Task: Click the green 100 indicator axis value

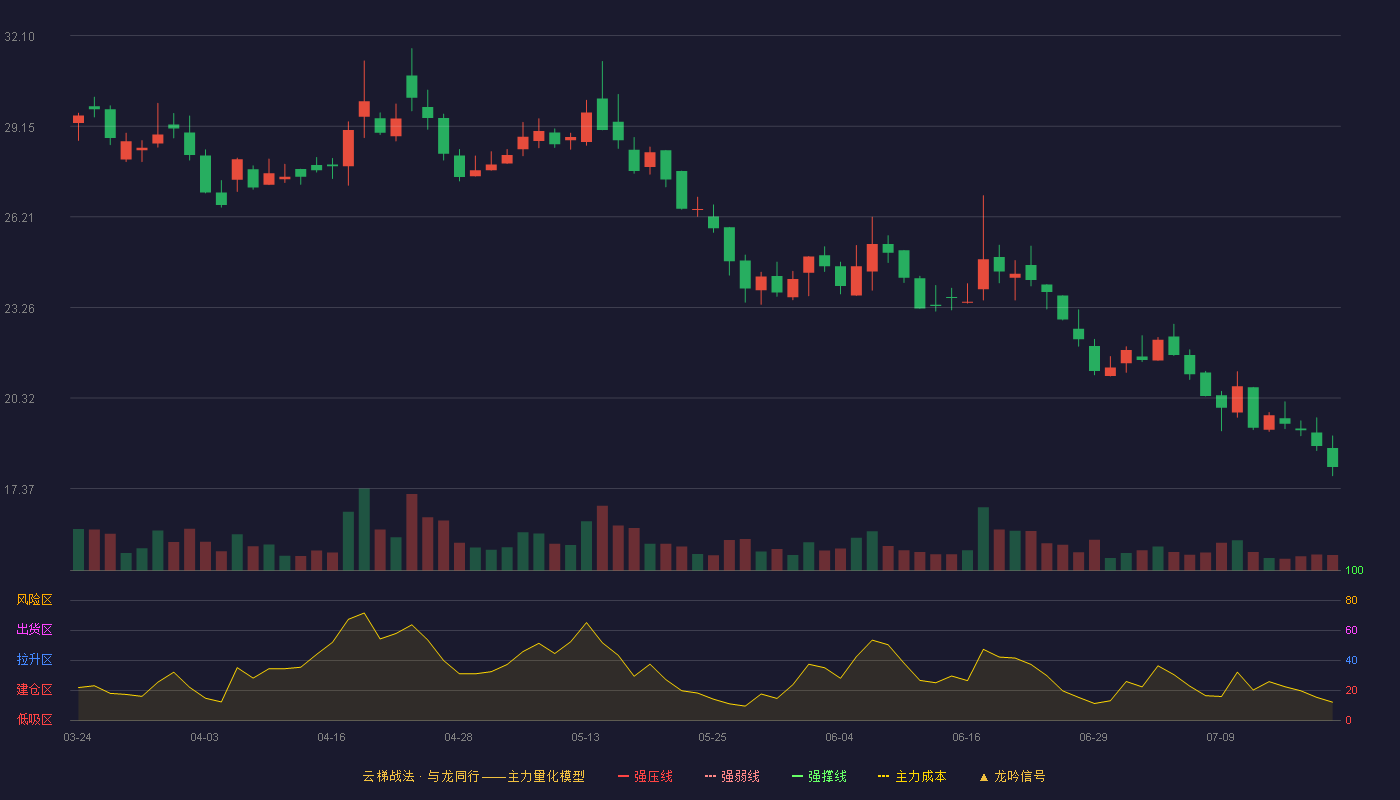Action: click(x=1354, y=570)
